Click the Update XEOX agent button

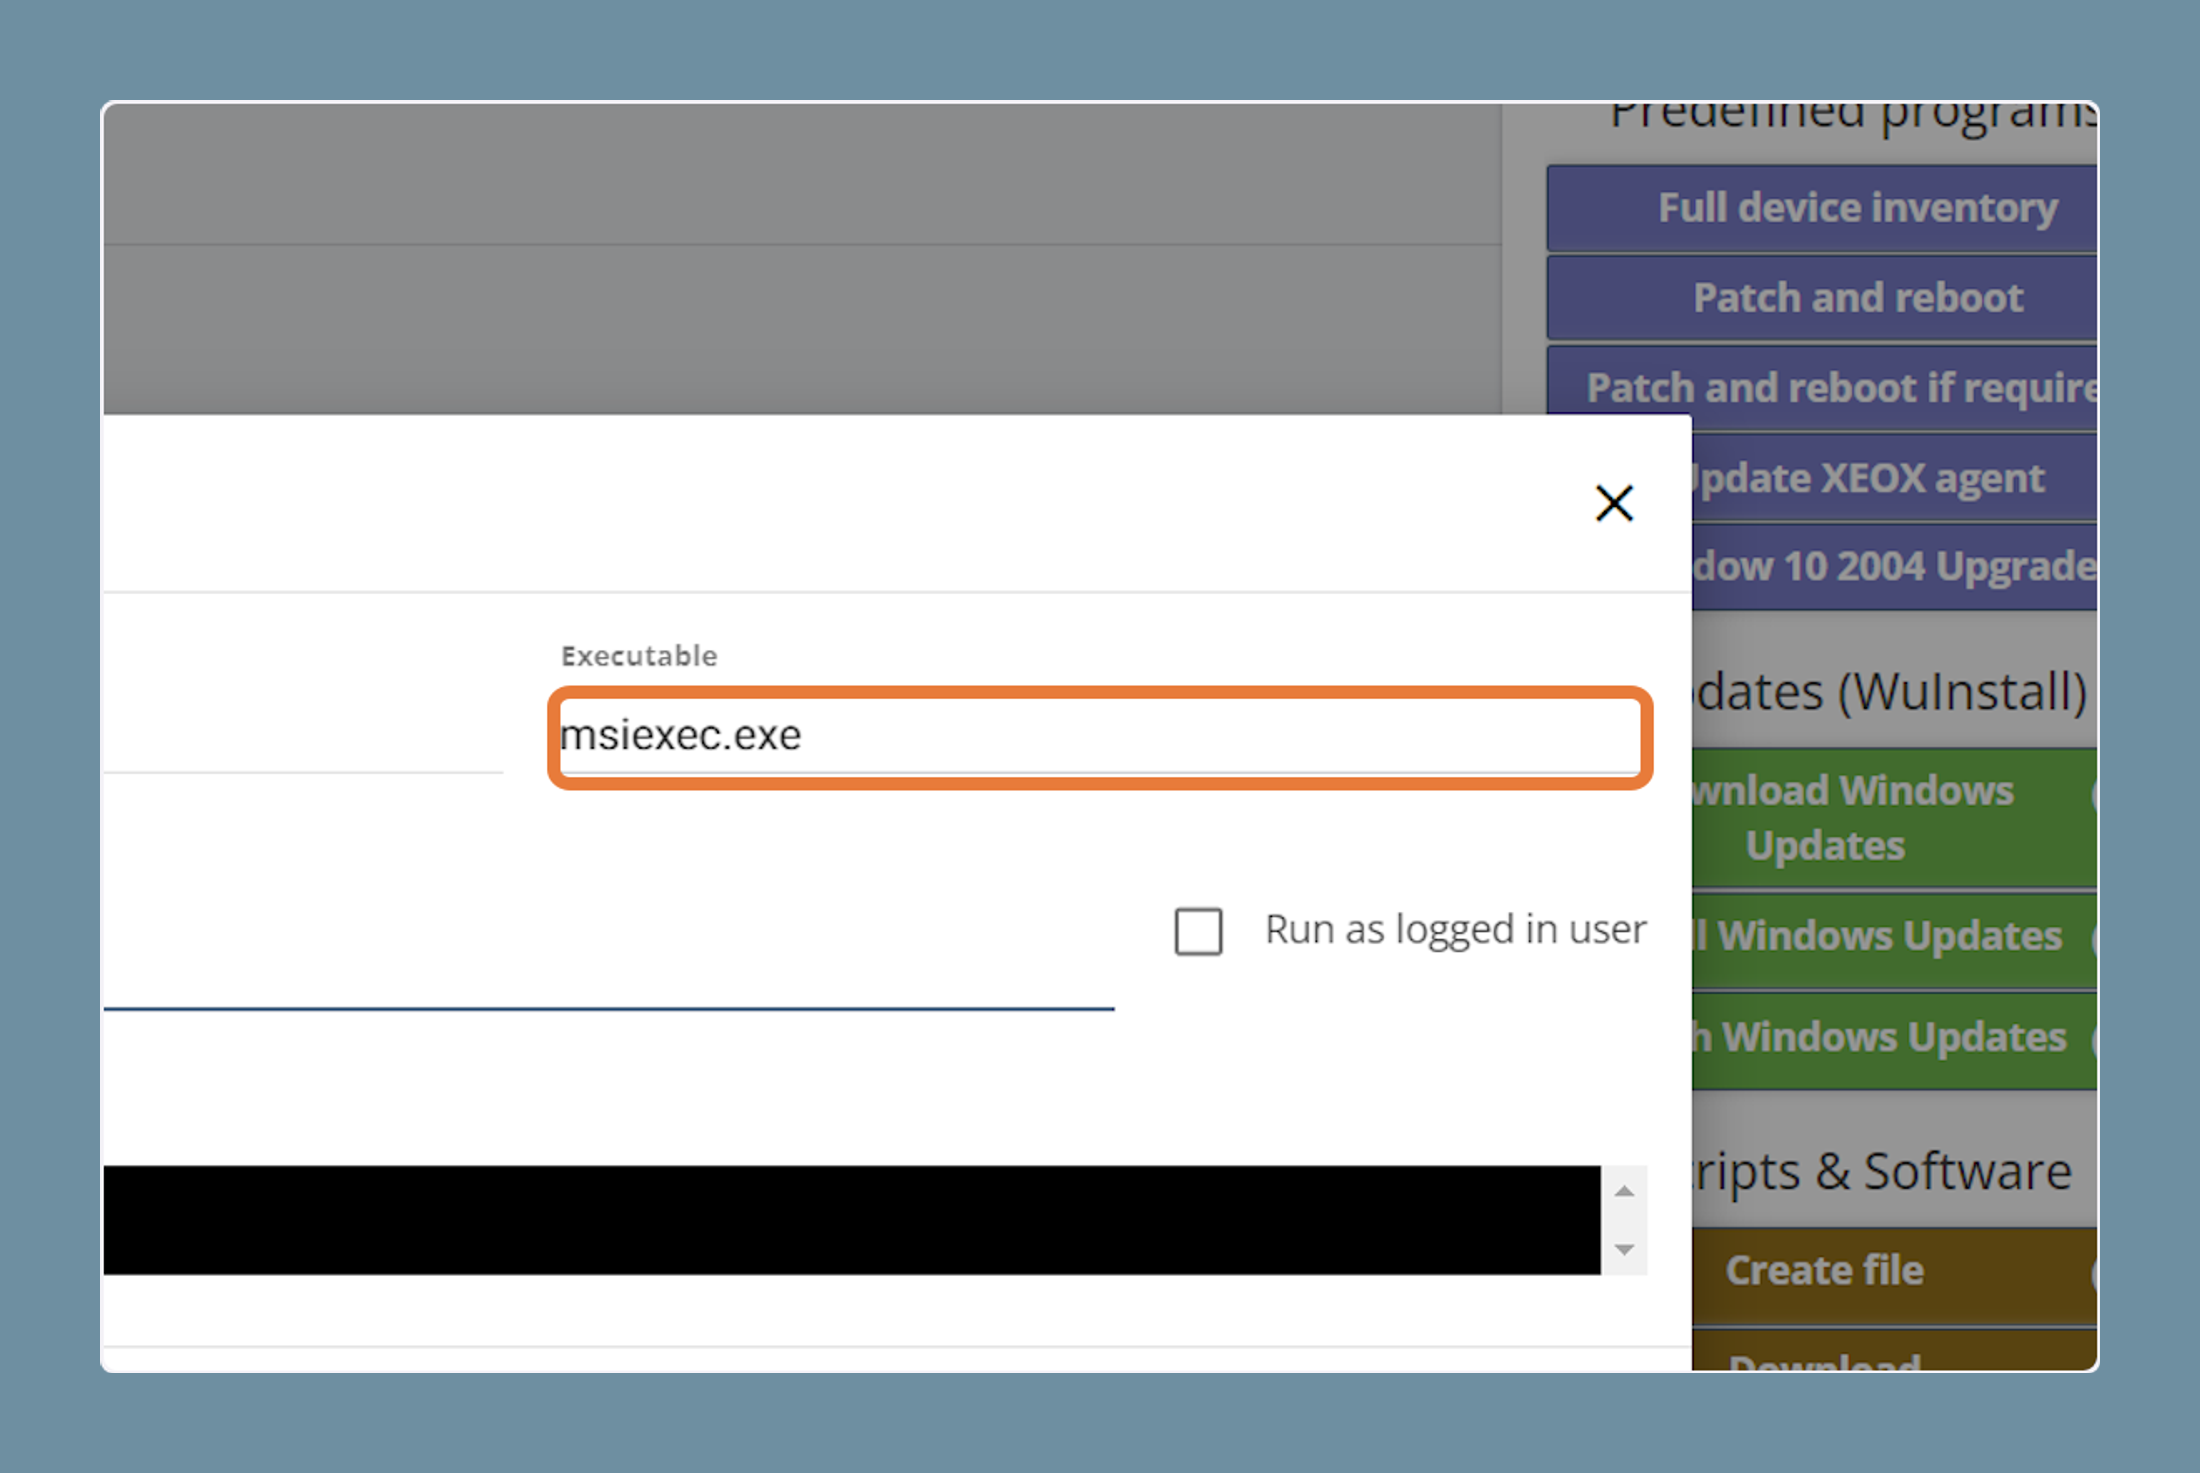[x=1894, y=478]
